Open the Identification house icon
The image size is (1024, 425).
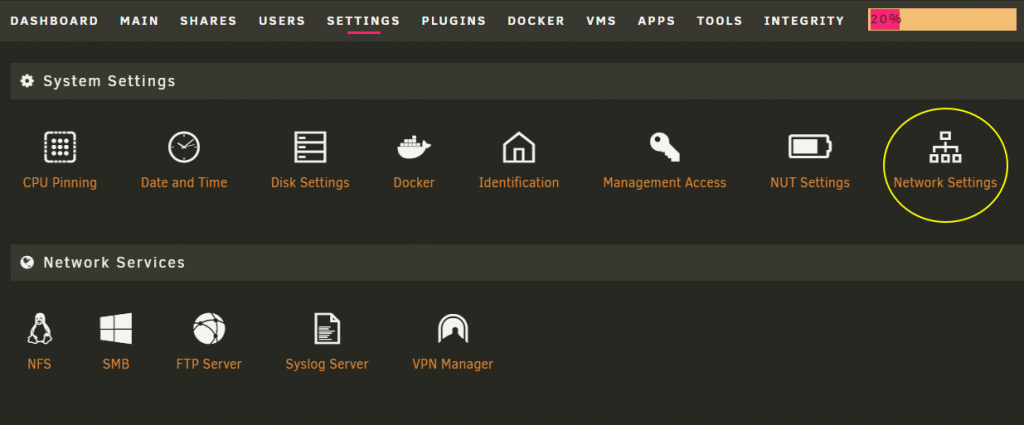click(x=519, y=147)
